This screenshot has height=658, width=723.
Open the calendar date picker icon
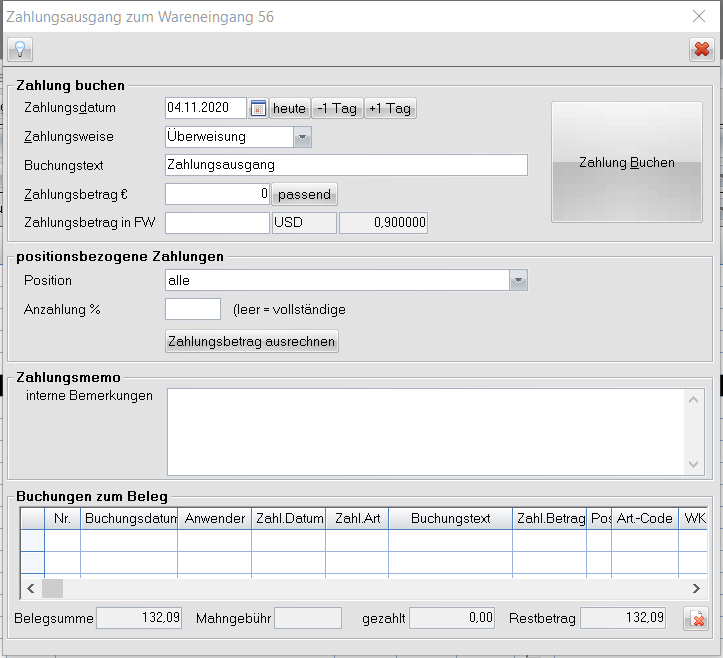258,108
